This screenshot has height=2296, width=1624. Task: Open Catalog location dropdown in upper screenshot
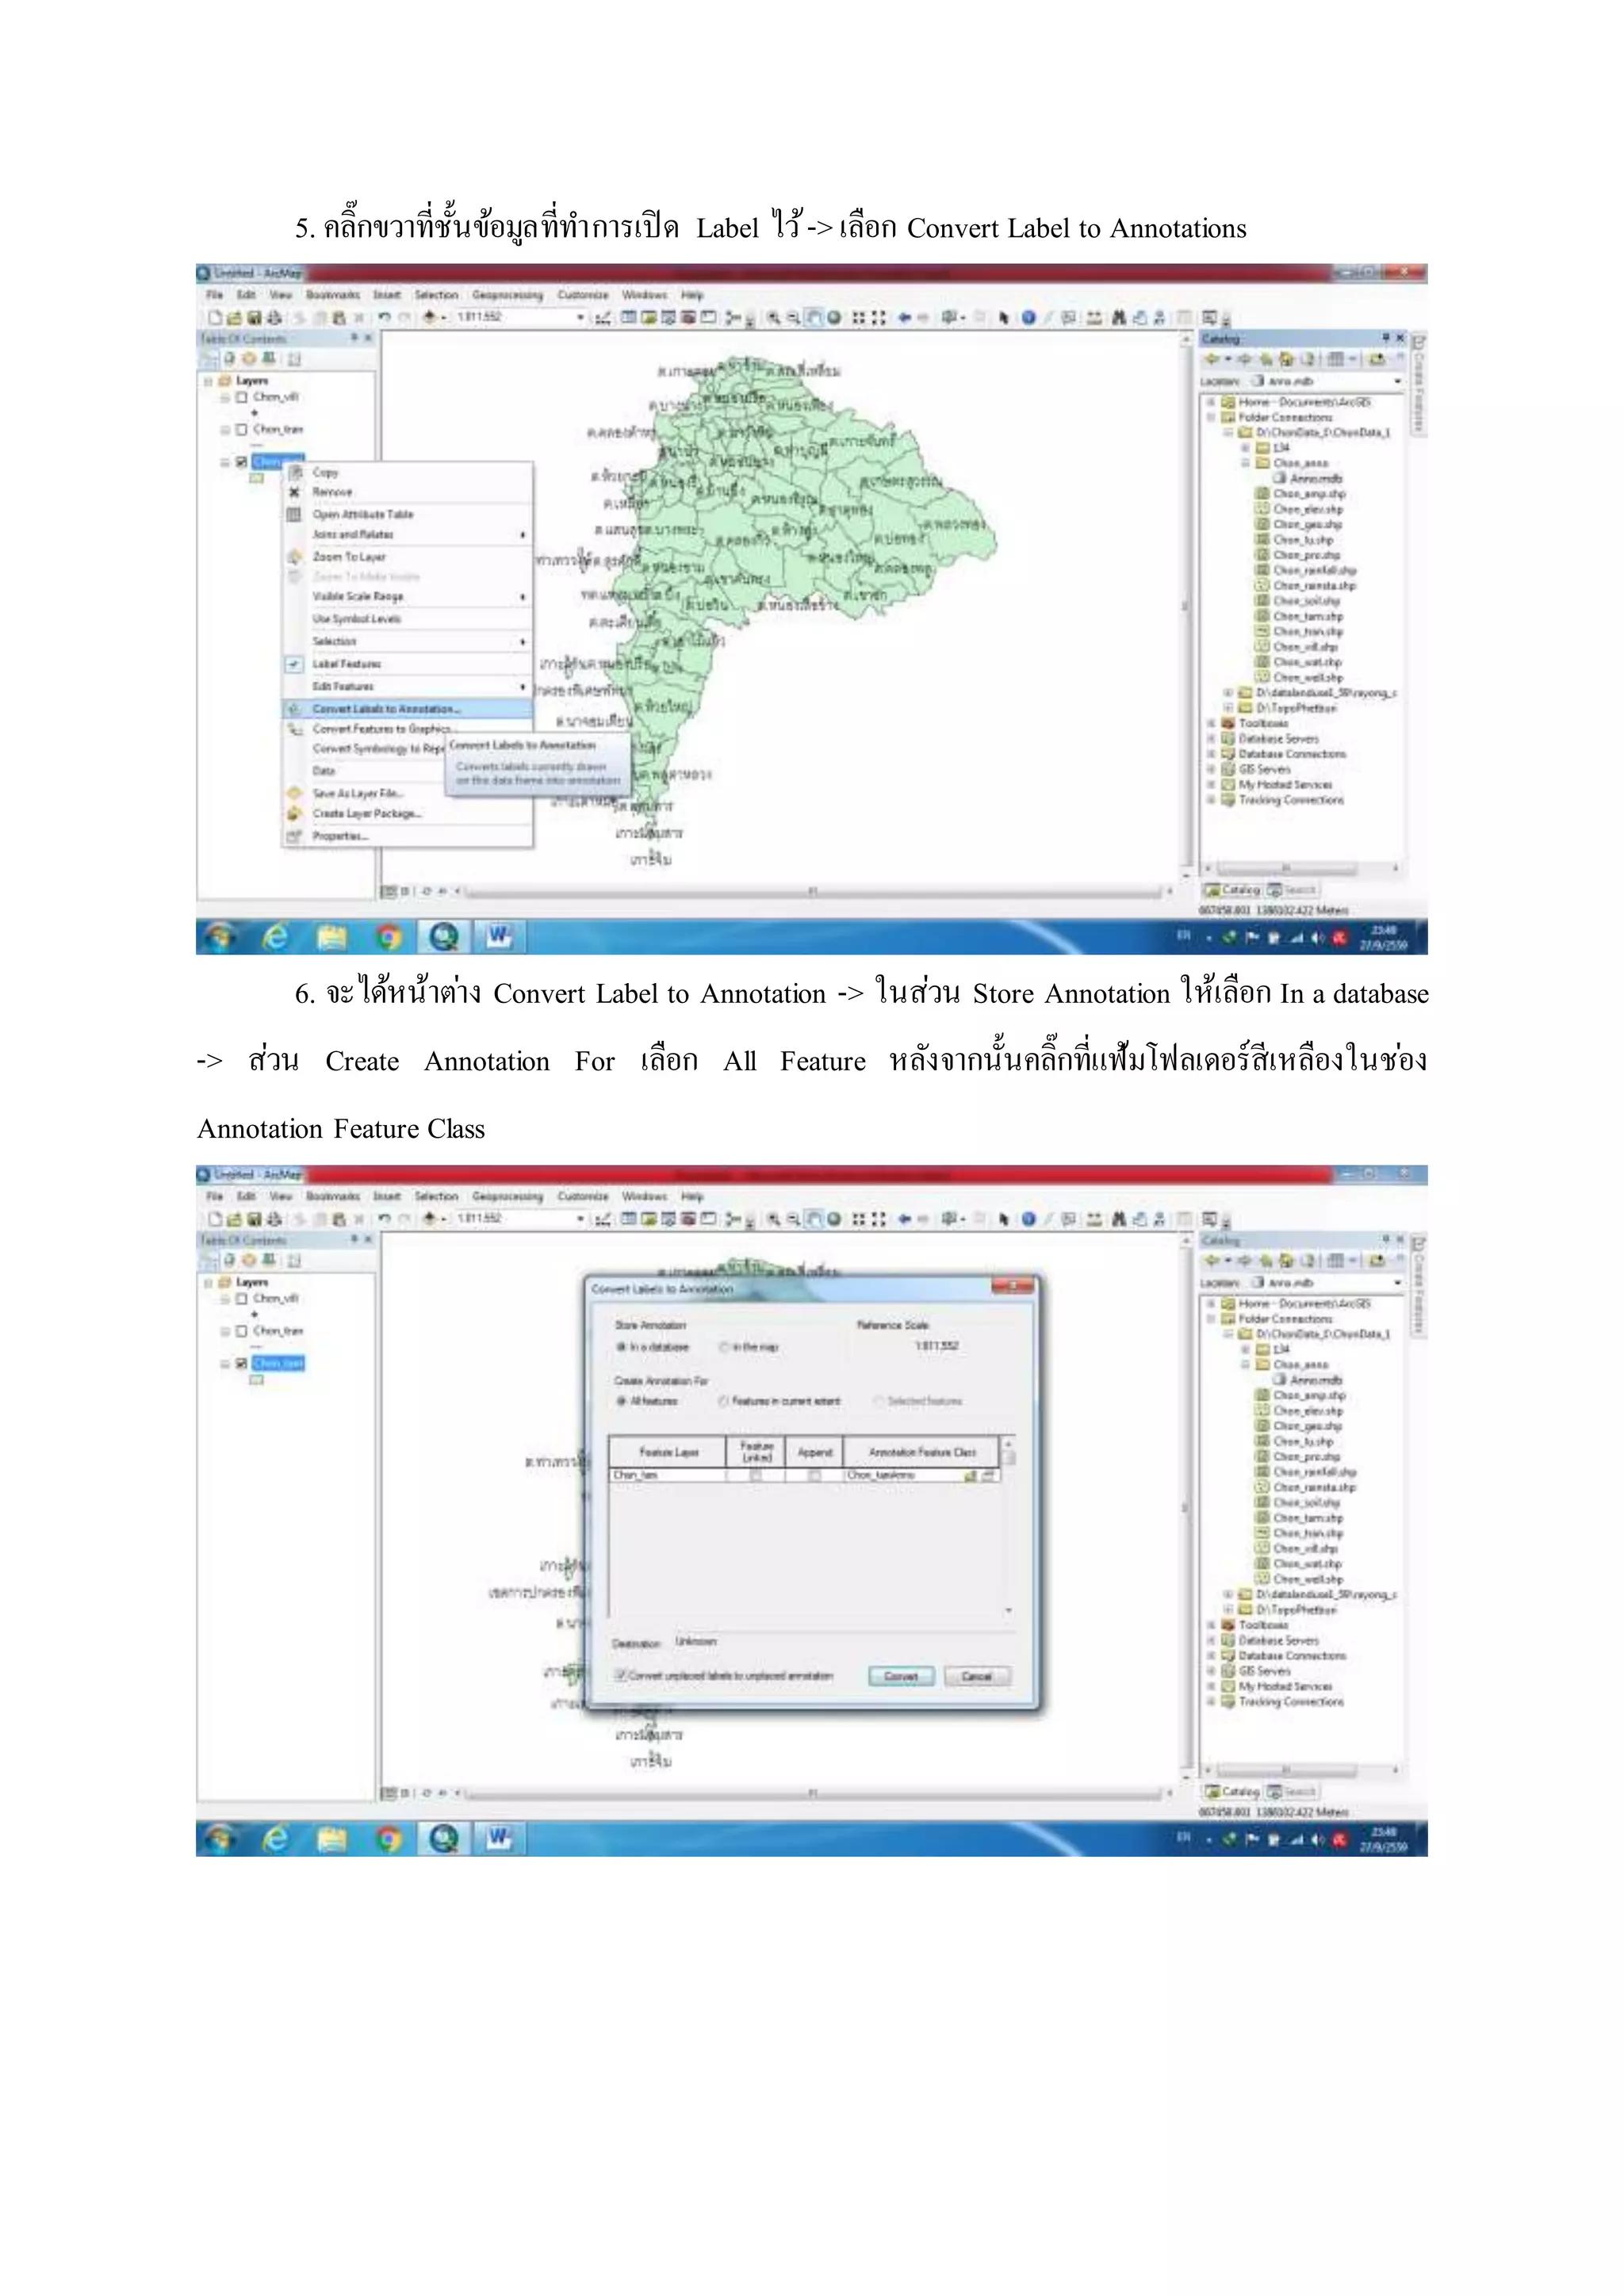tap(1397, 381)
